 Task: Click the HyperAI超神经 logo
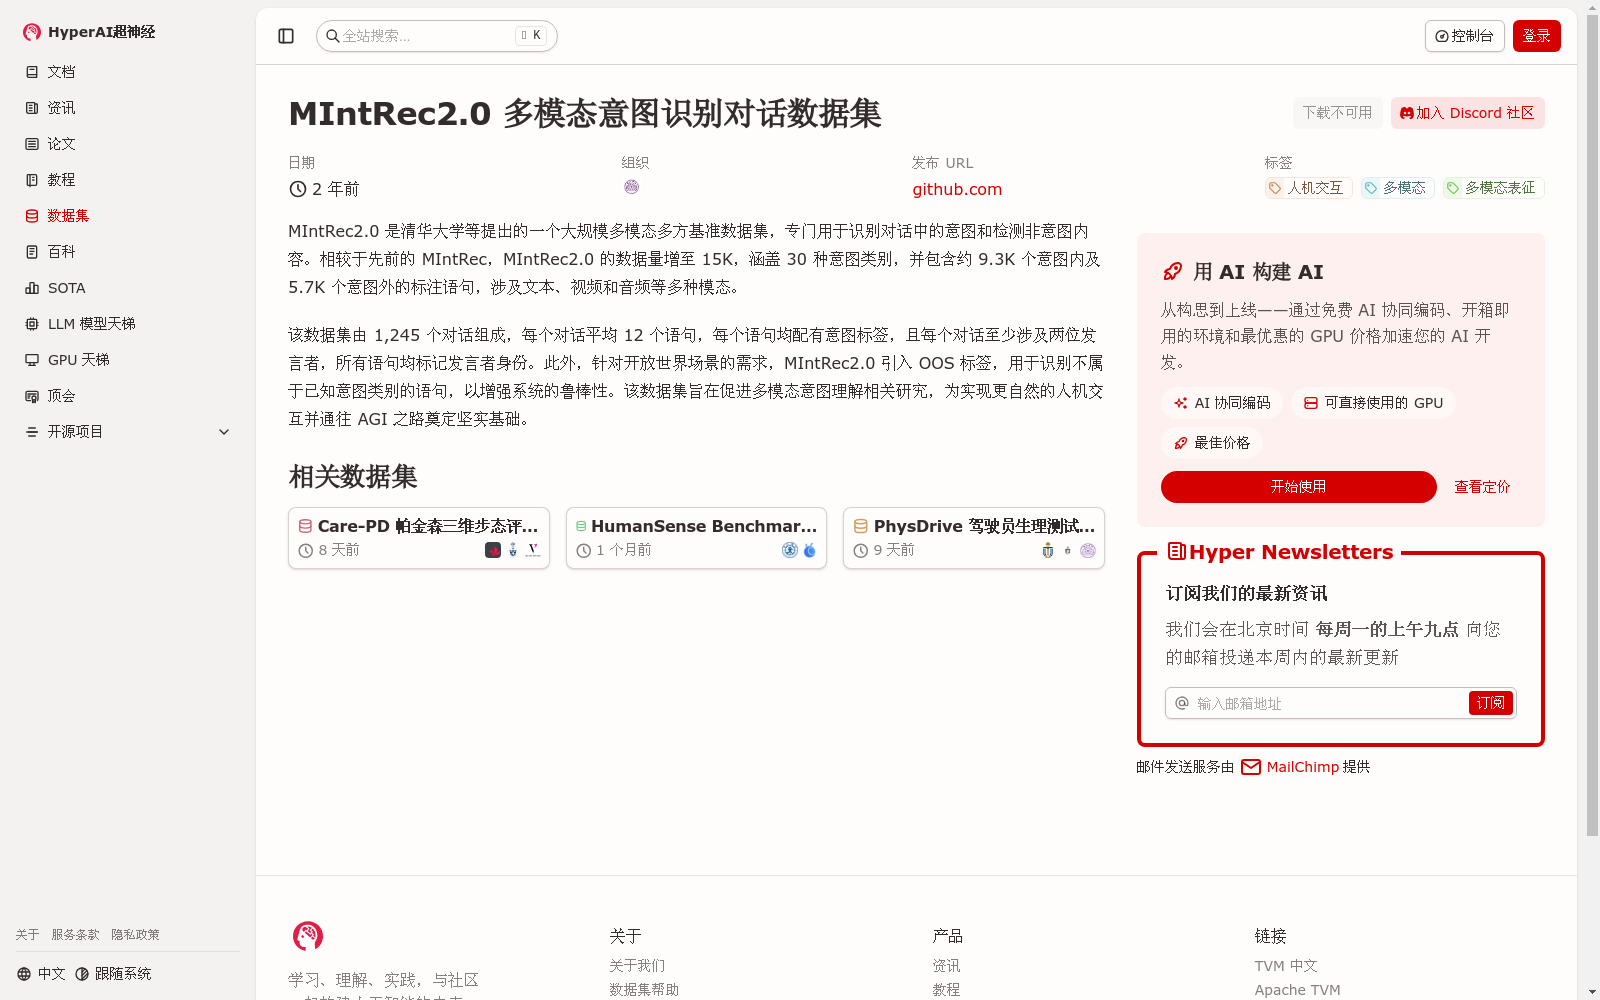pyautogui.click(x=88, y=31)
